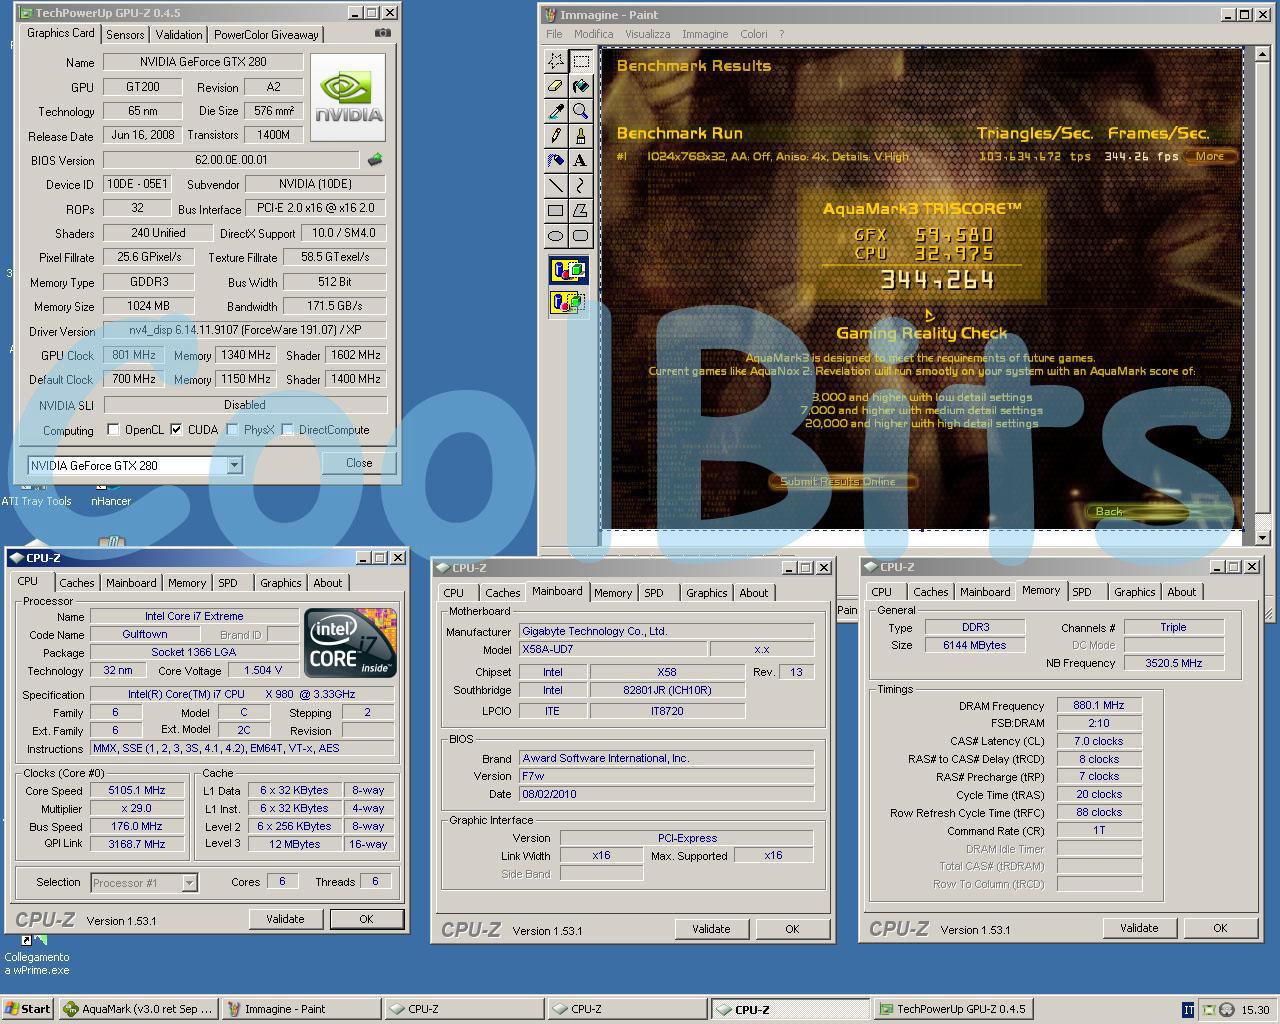
Task: Open the Validation tab in GPU-Z
Action: [x=179, y=34]
